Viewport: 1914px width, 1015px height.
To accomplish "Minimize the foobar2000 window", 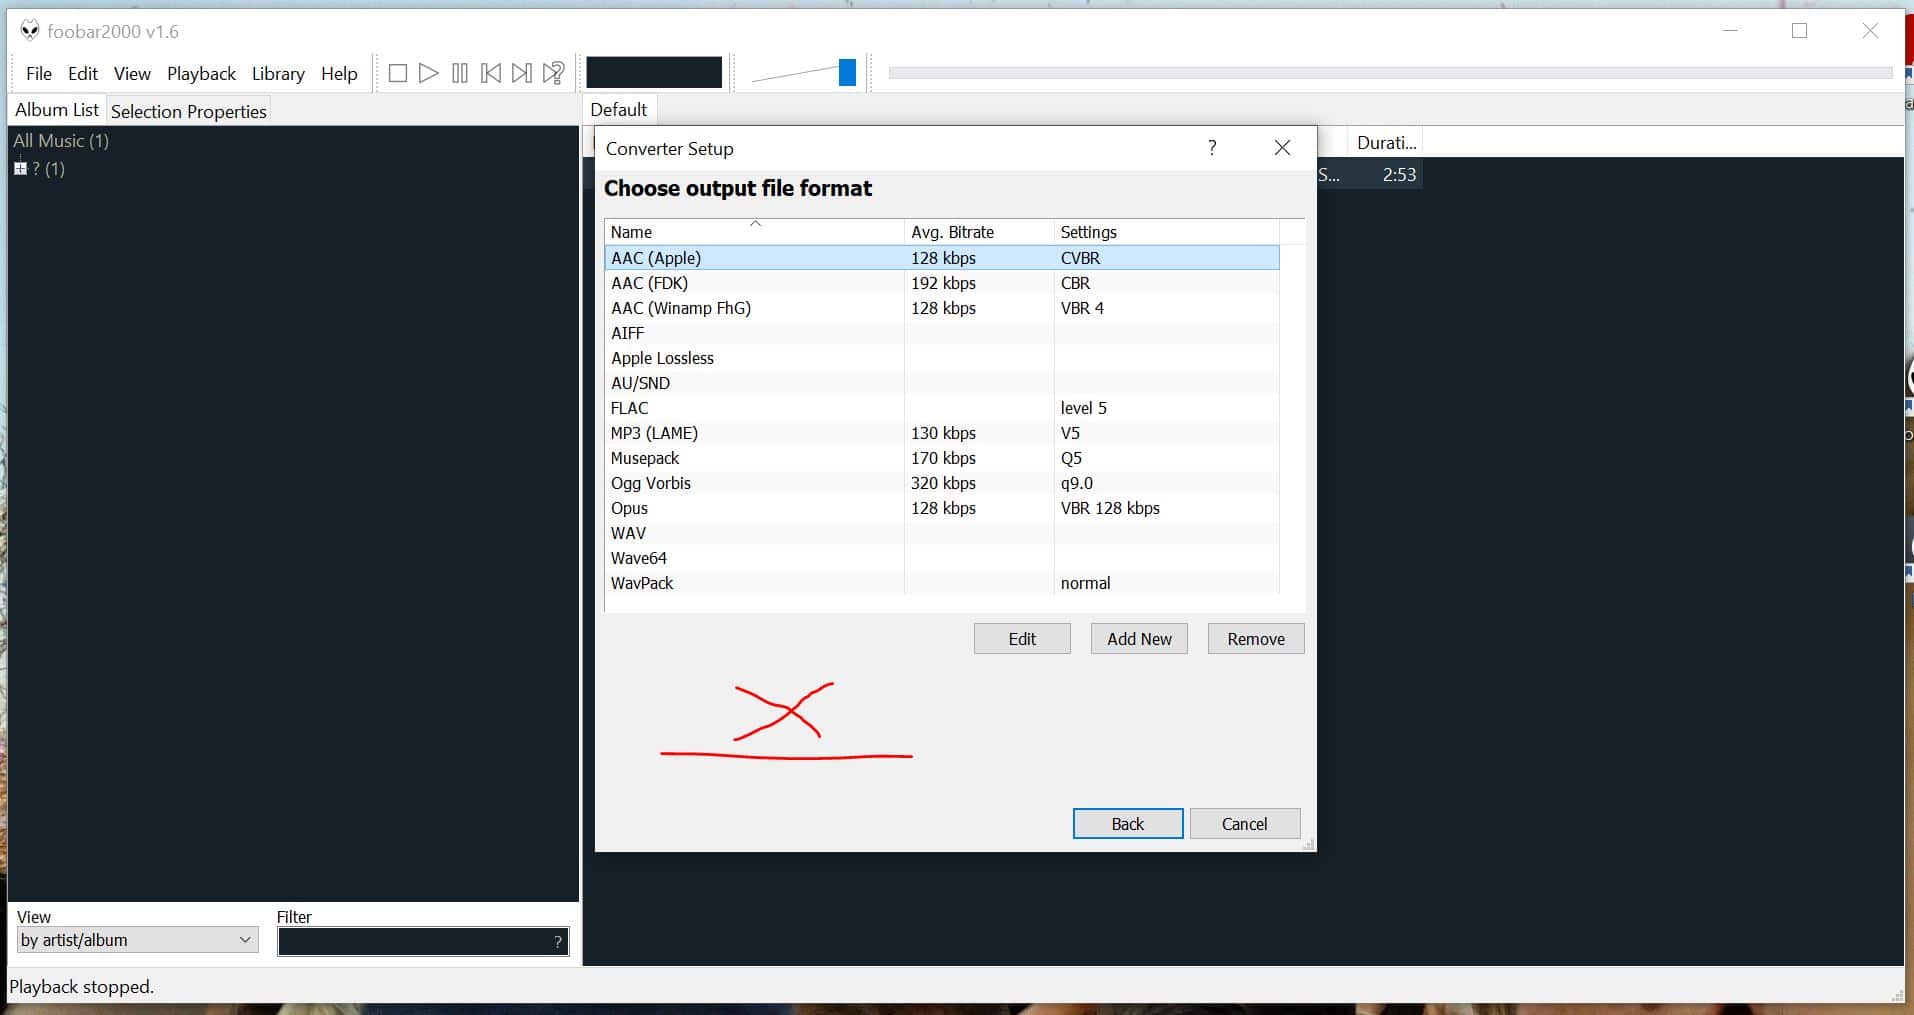I will (1731, 31).
